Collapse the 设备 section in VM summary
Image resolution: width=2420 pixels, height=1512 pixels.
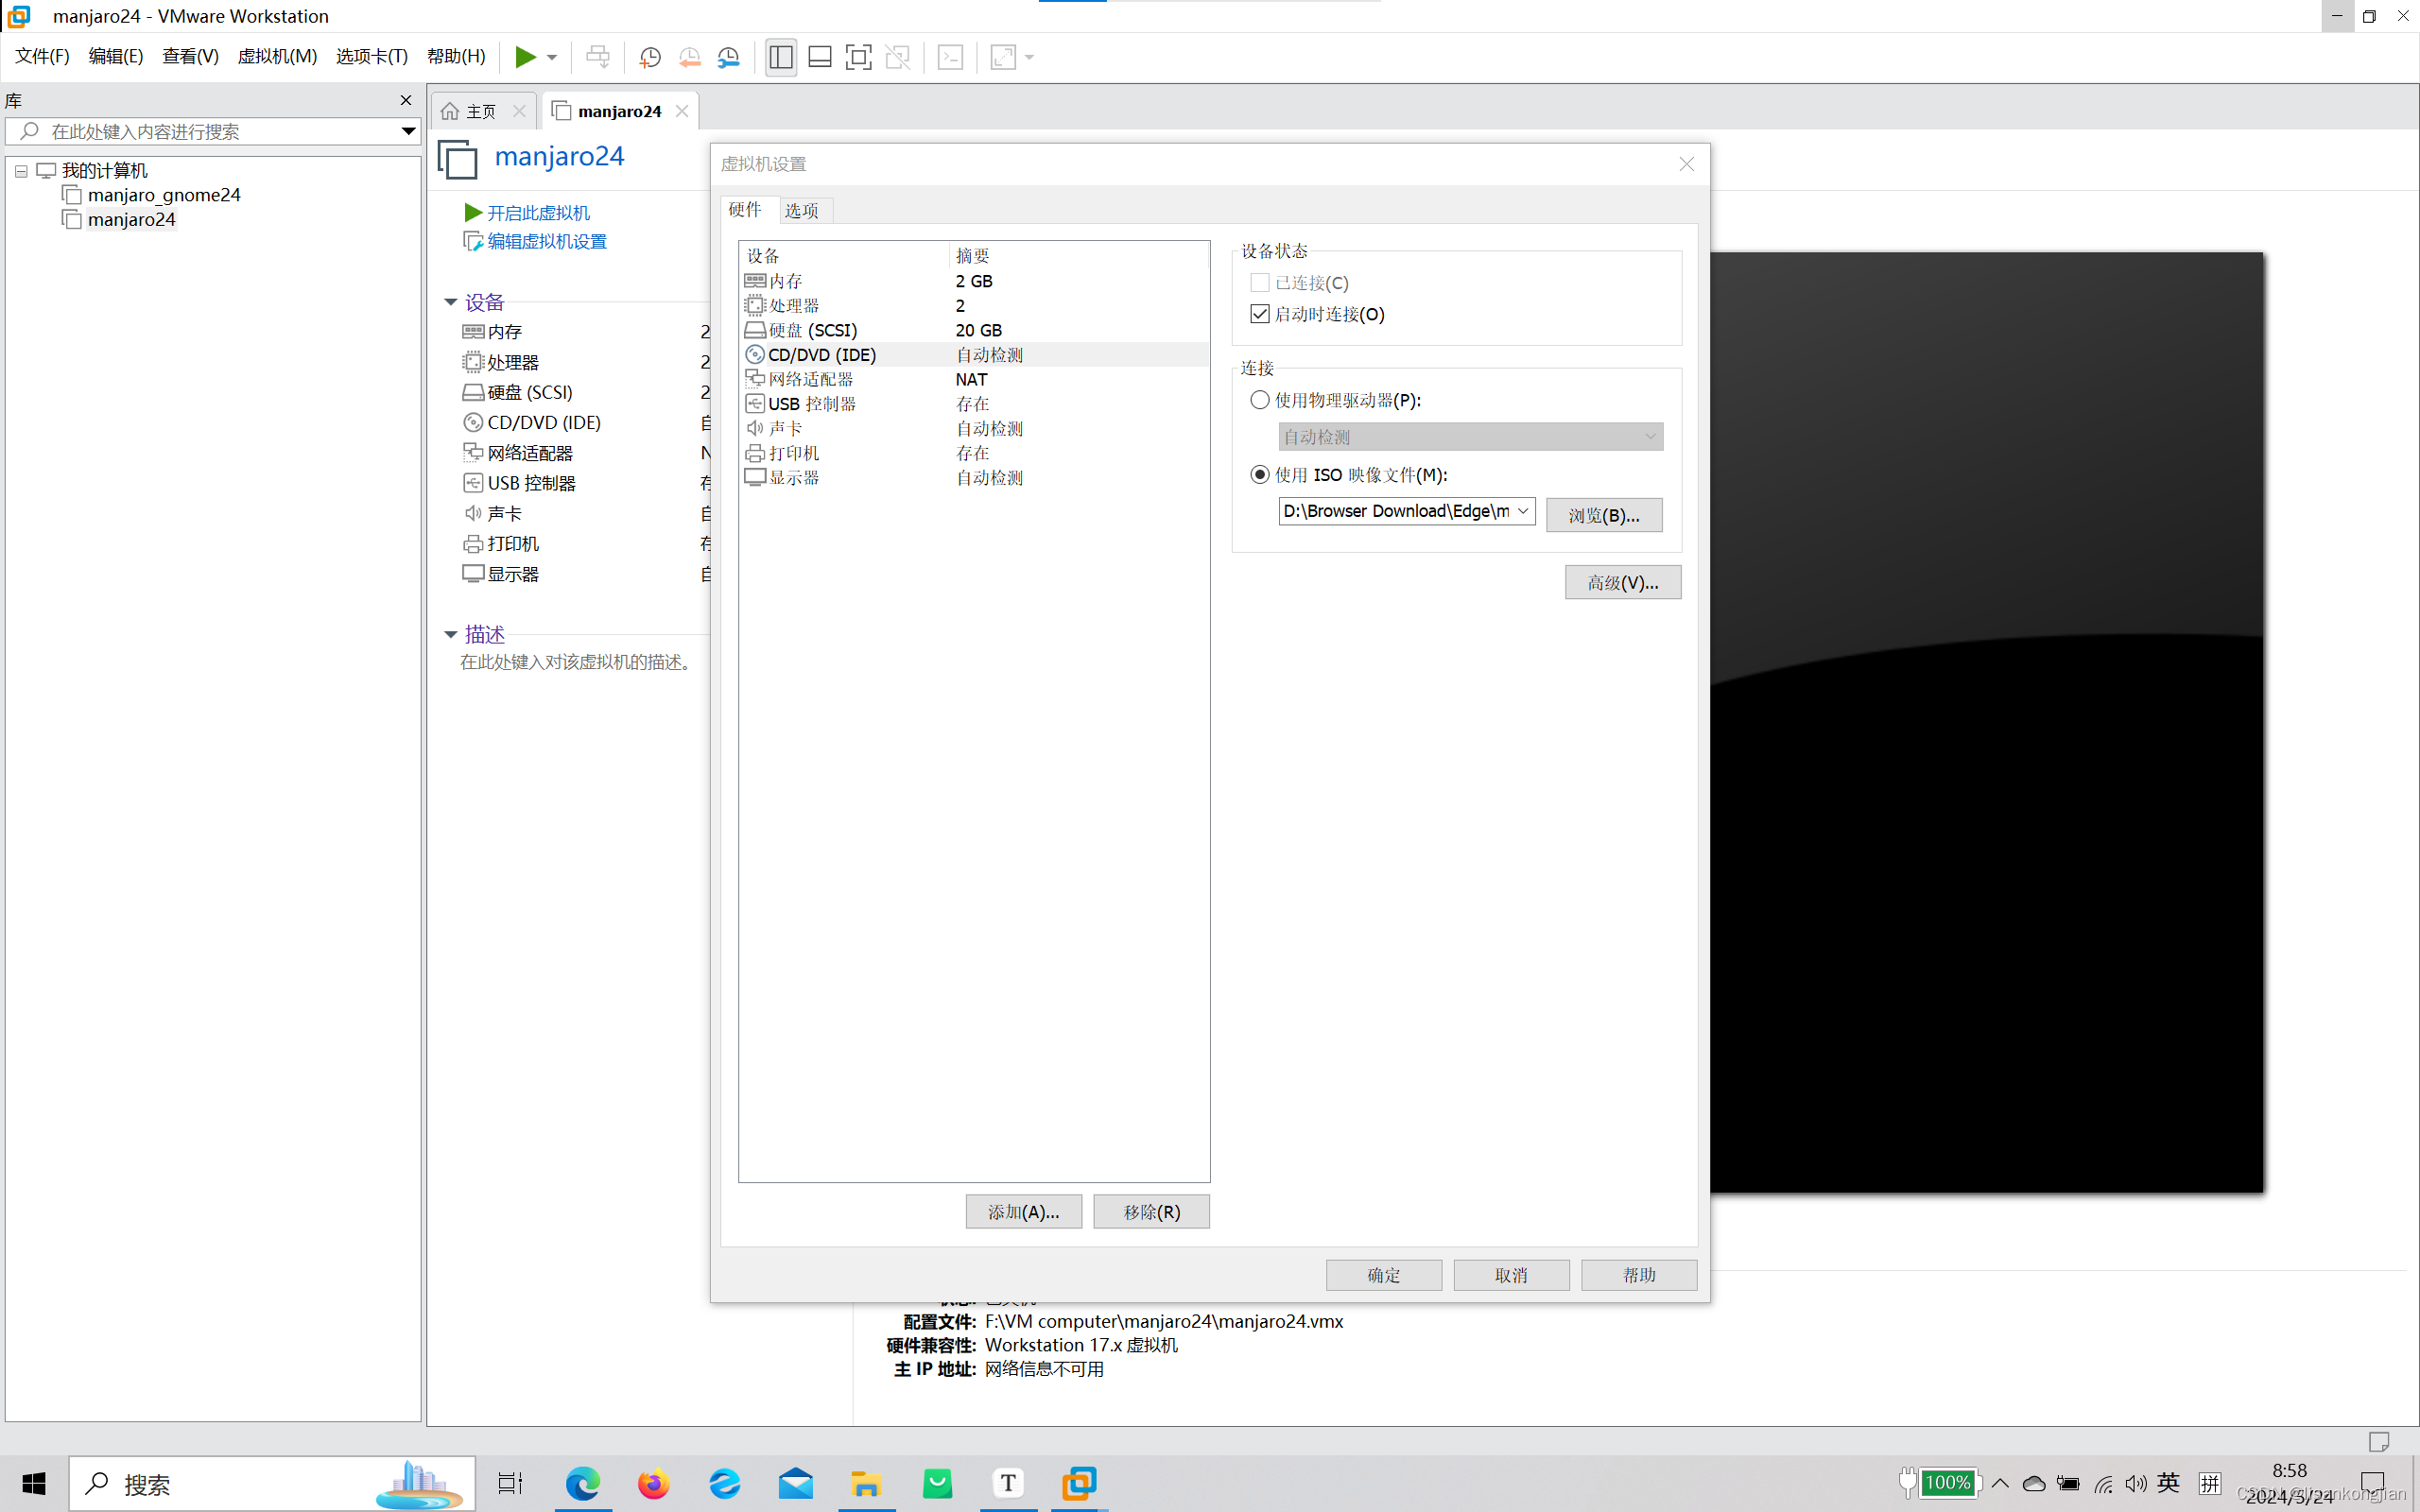tap(451, 302)
